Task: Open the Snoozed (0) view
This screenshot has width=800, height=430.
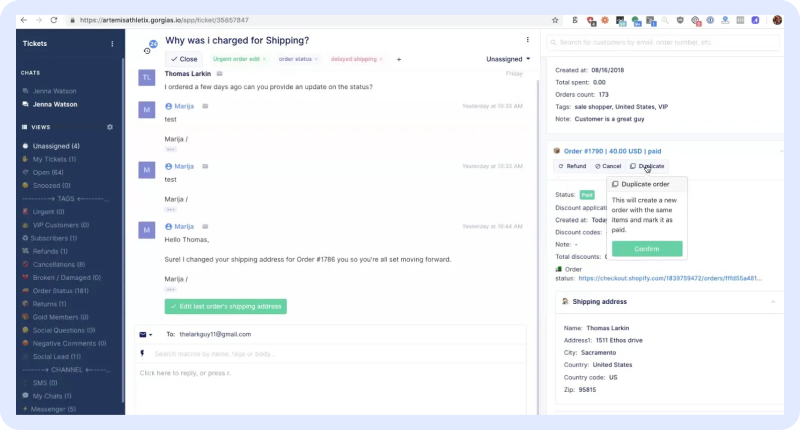Action: 52,186
